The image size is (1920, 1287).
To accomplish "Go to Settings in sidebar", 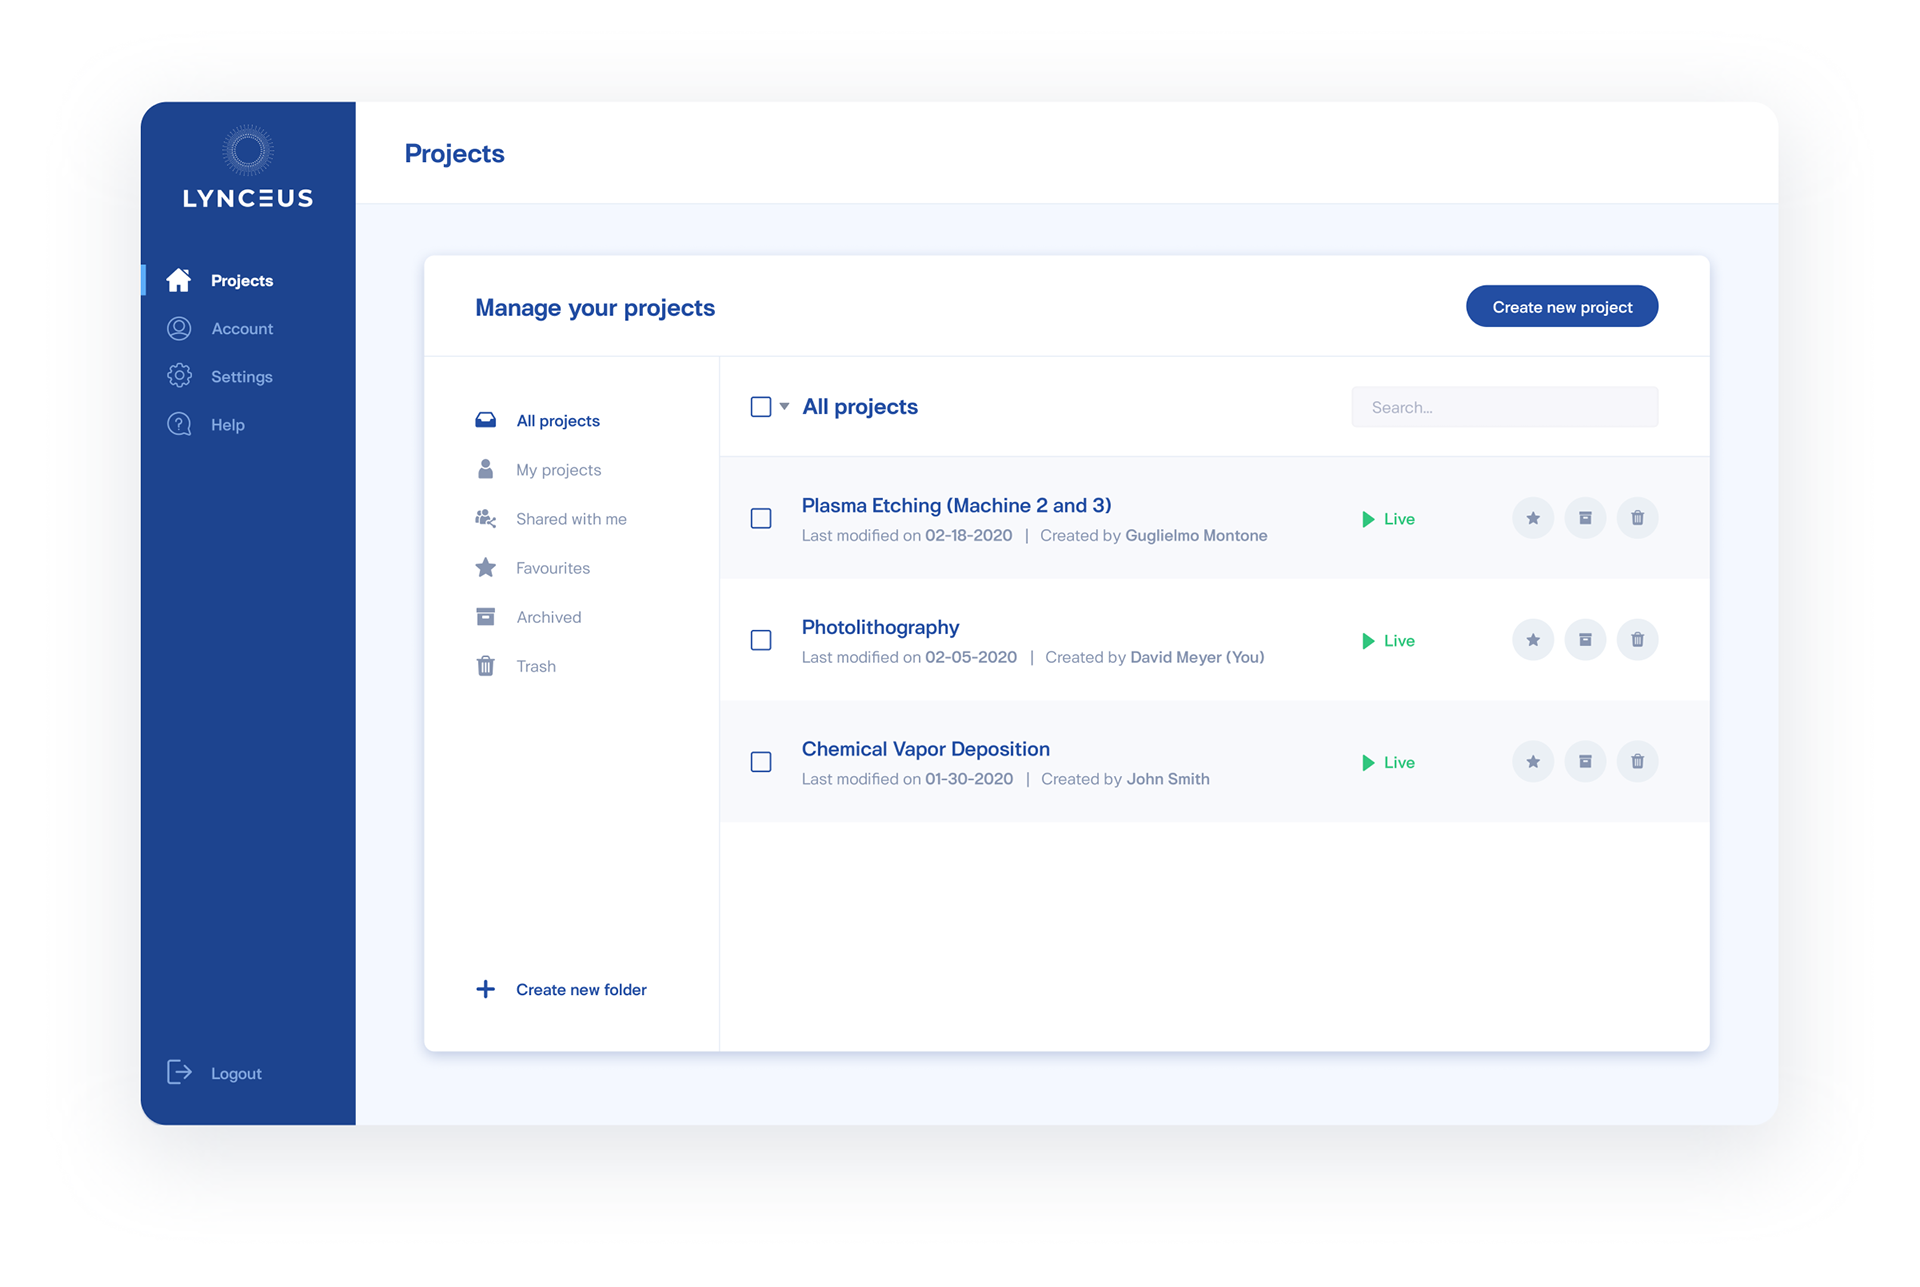I will (x=241, y=376).
